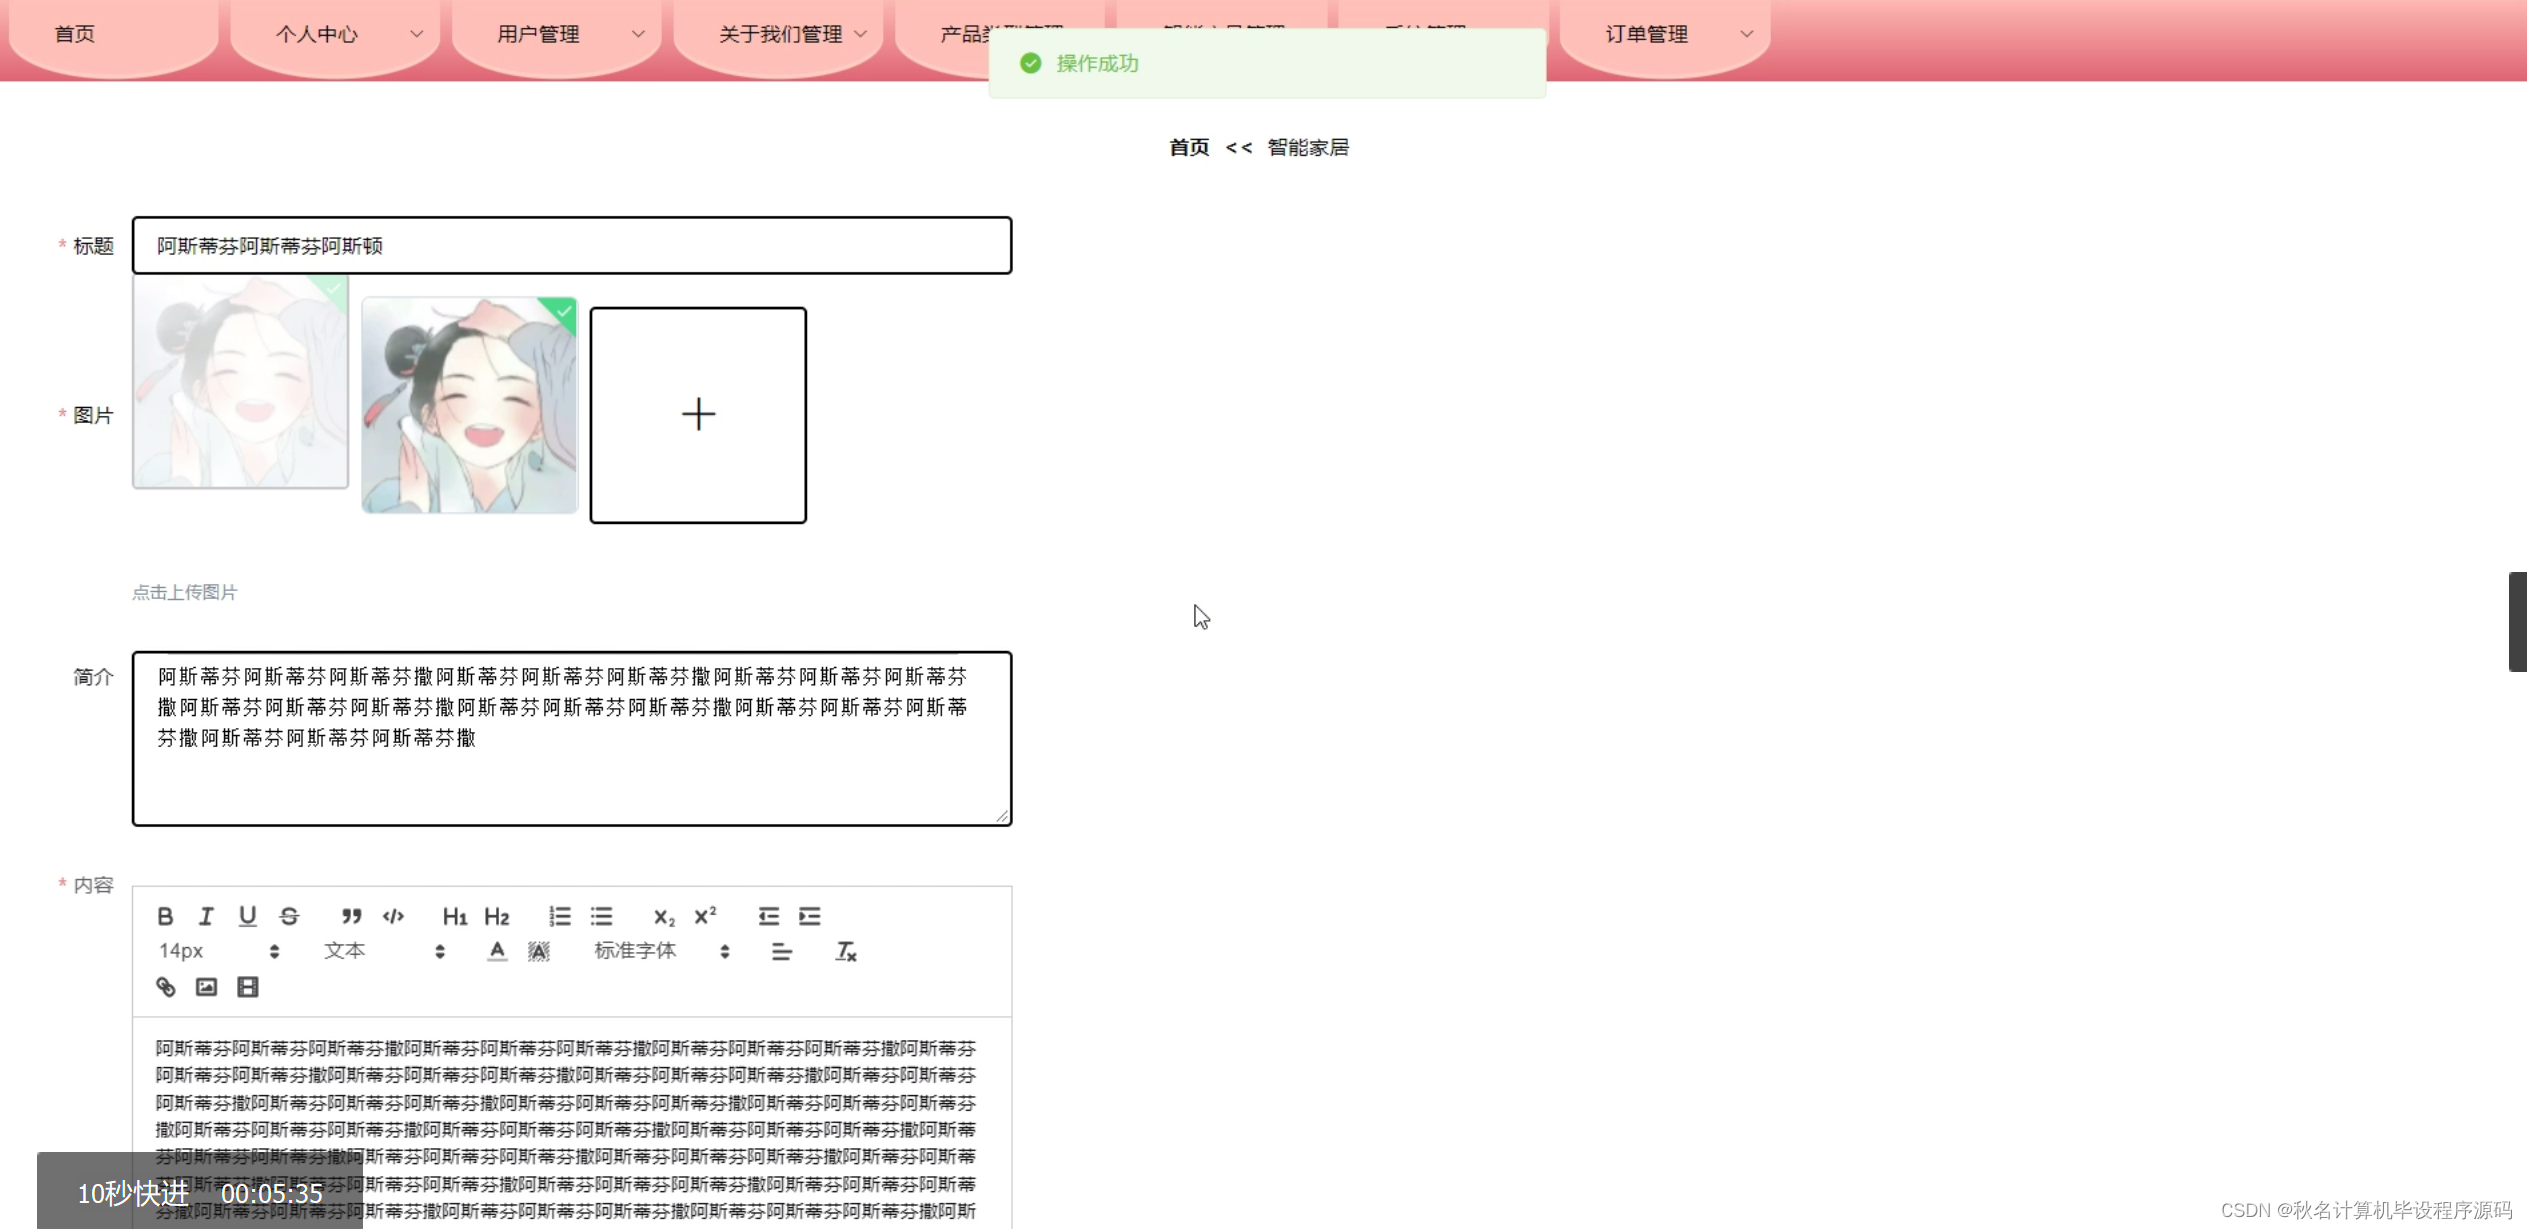
Task: Create an ordered list in the content
Action: (x=559, y=915)
